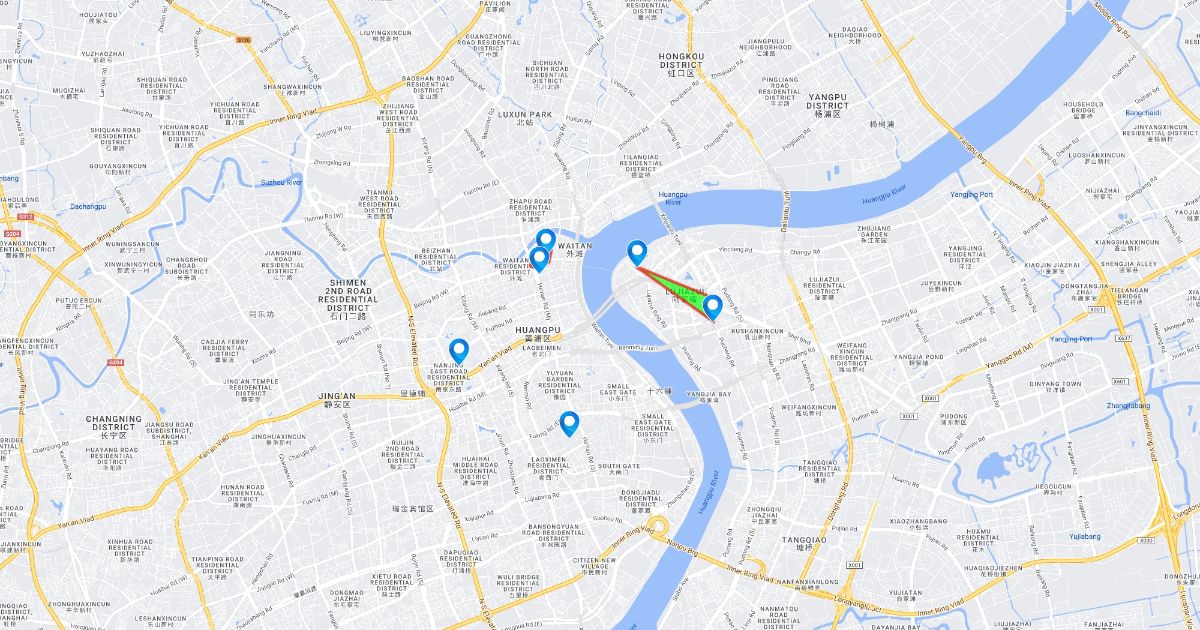Click the pin at the triangle's eastern corner in Lujiazui
Screen dimensions: 1200x630
tap(712, 307)
